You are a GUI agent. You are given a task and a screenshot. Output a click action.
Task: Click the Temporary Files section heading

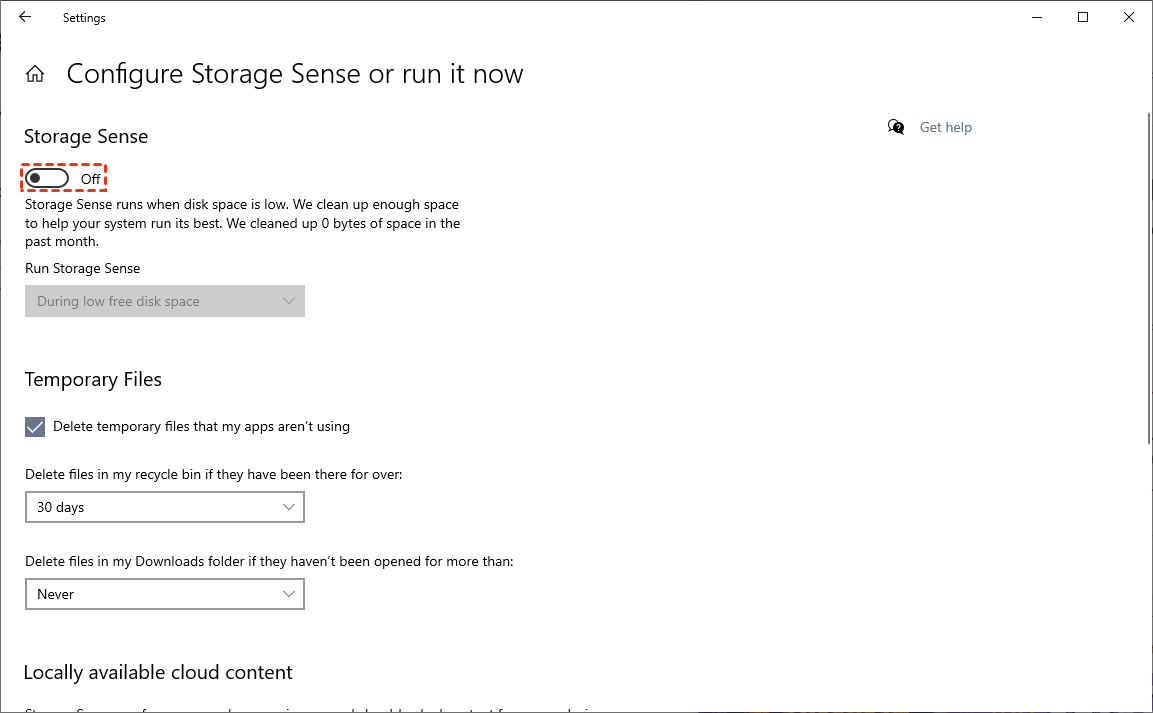click(x=93, y=380)
